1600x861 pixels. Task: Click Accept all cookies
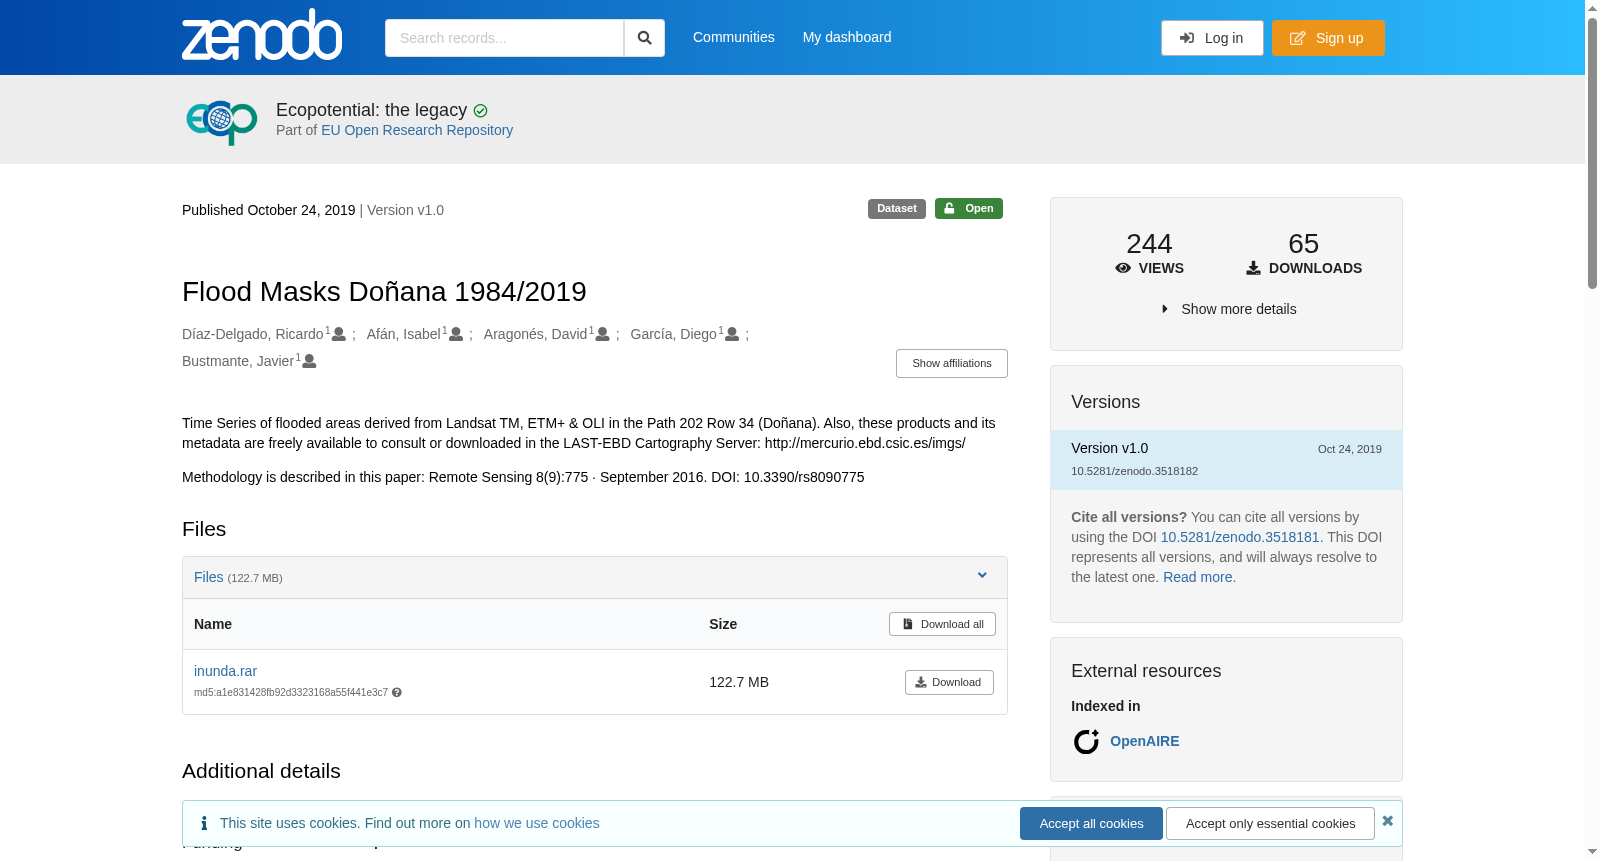pyautogui.click(x=1091, y=824)
